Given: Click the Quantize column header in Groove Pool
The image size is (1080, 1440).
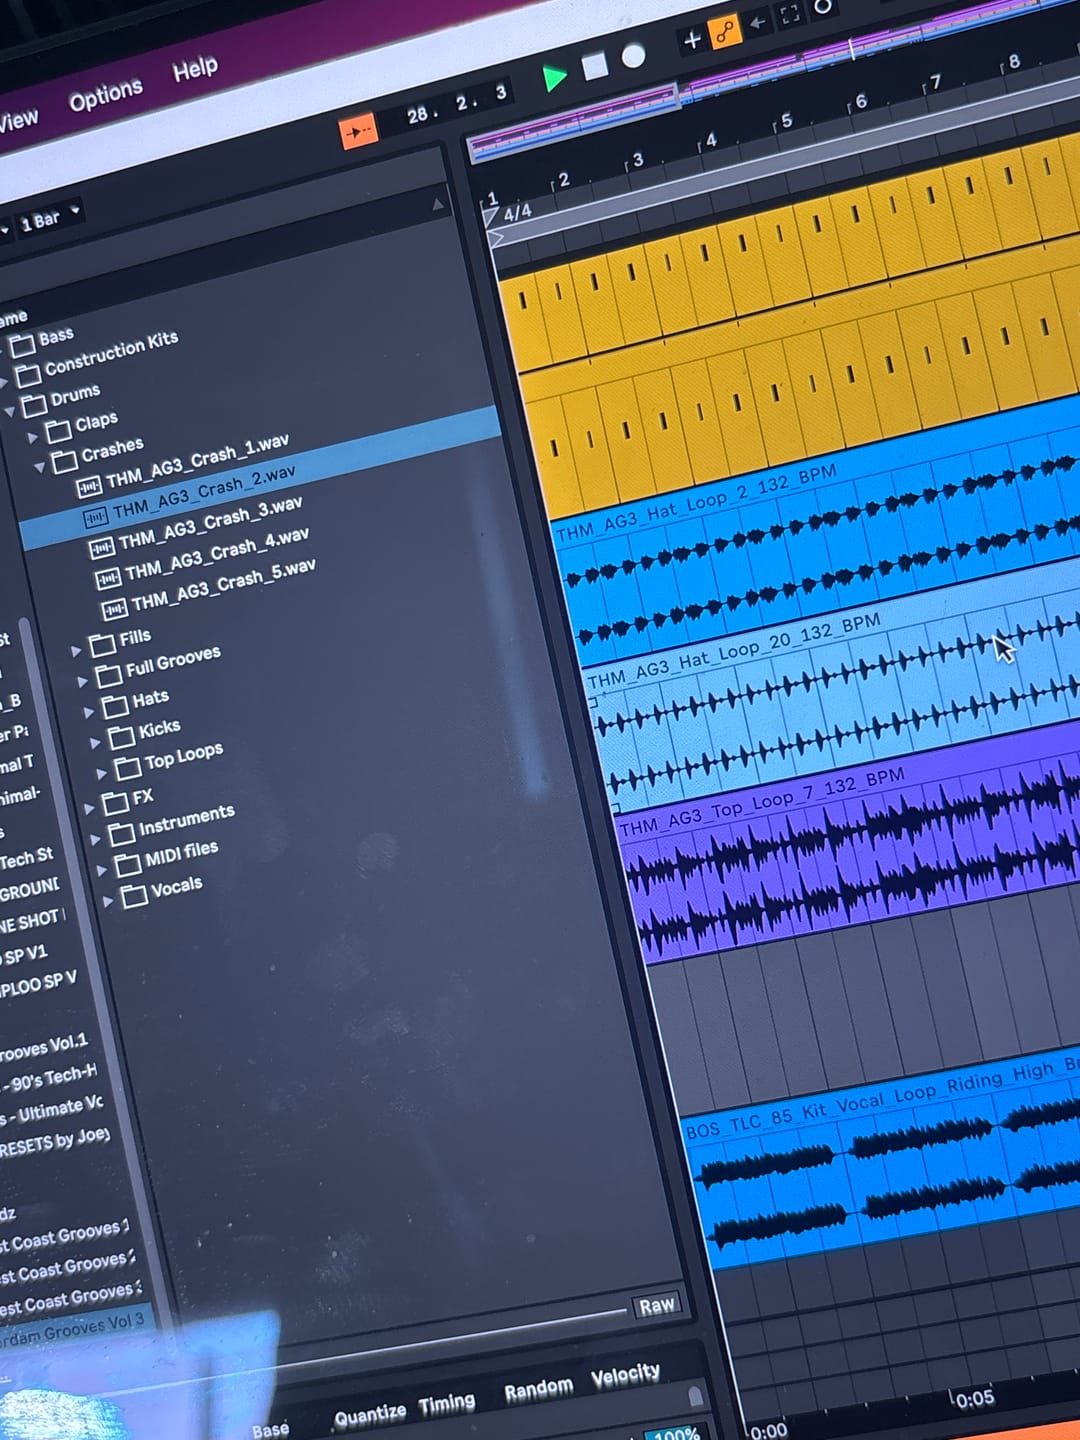Looking at the screenshot, I should click(370, 1414).
